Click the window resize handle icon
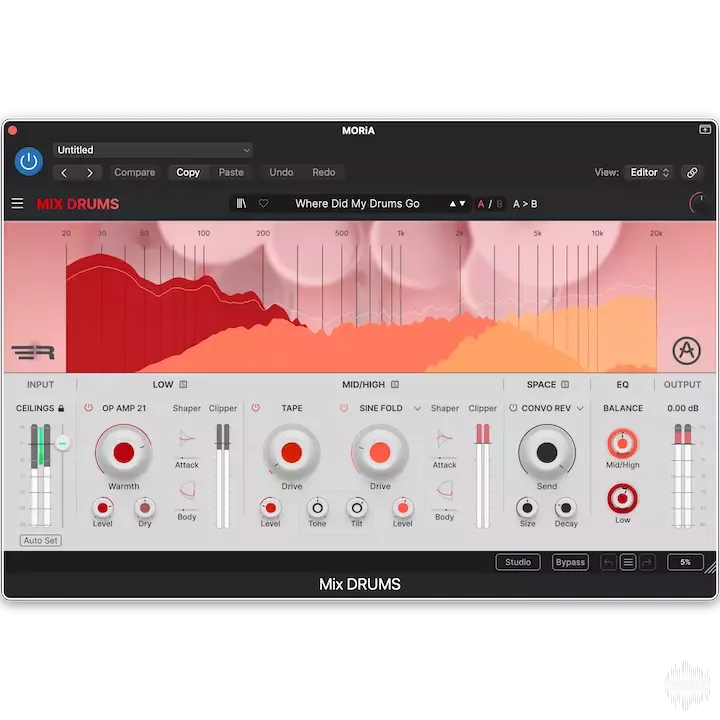 point(710,568)
